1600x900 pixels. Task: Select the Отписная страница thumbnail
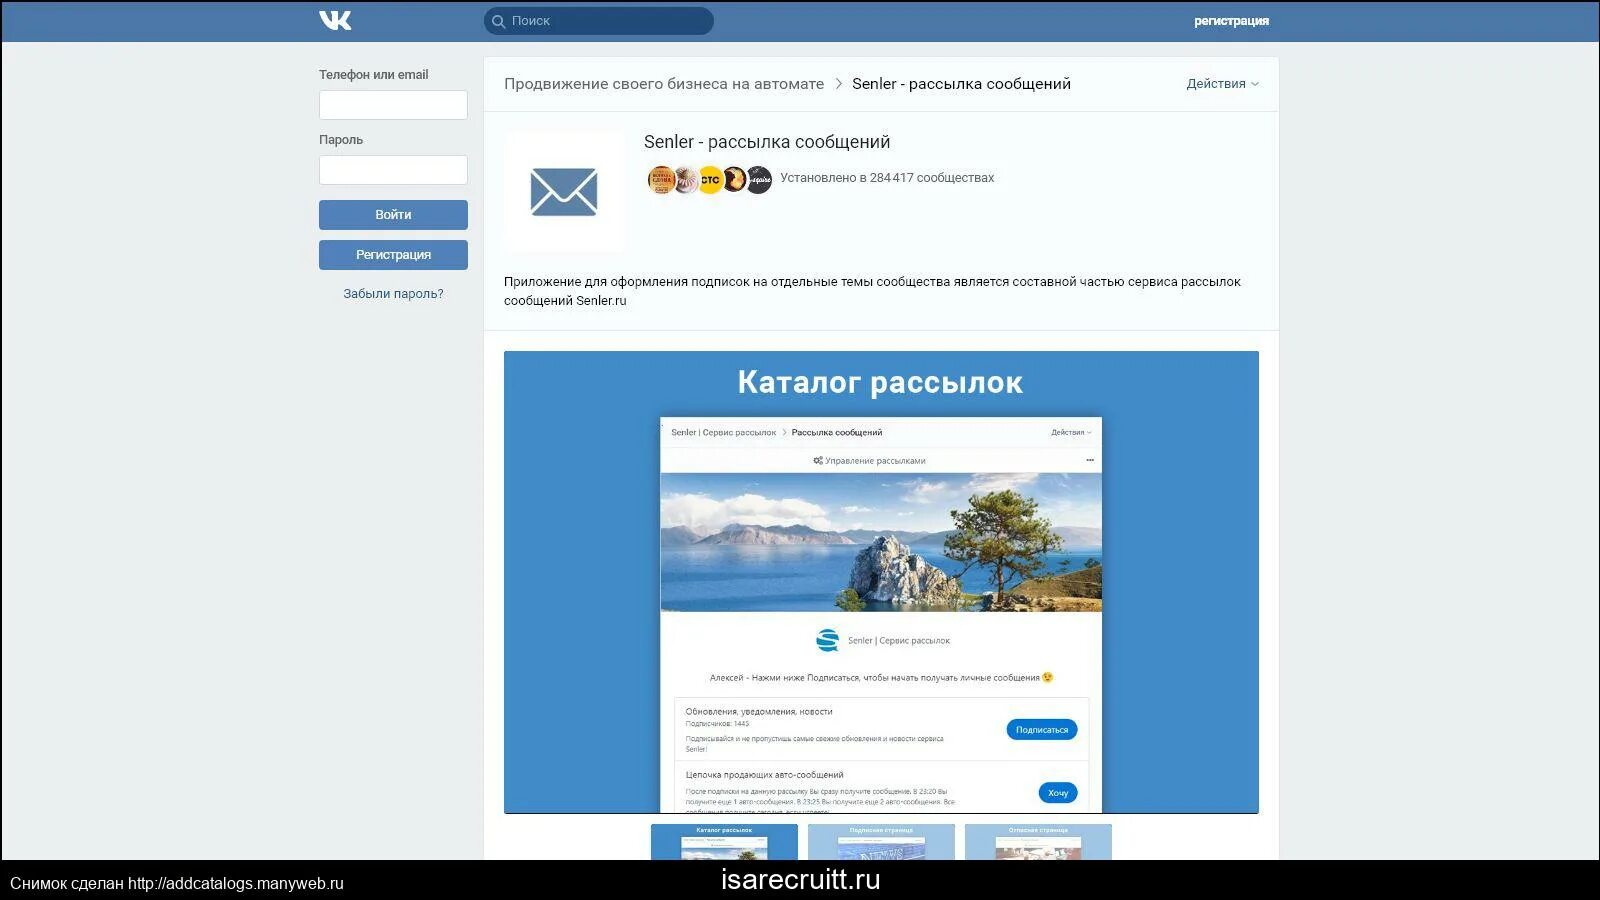click(x=1038, y=842)
